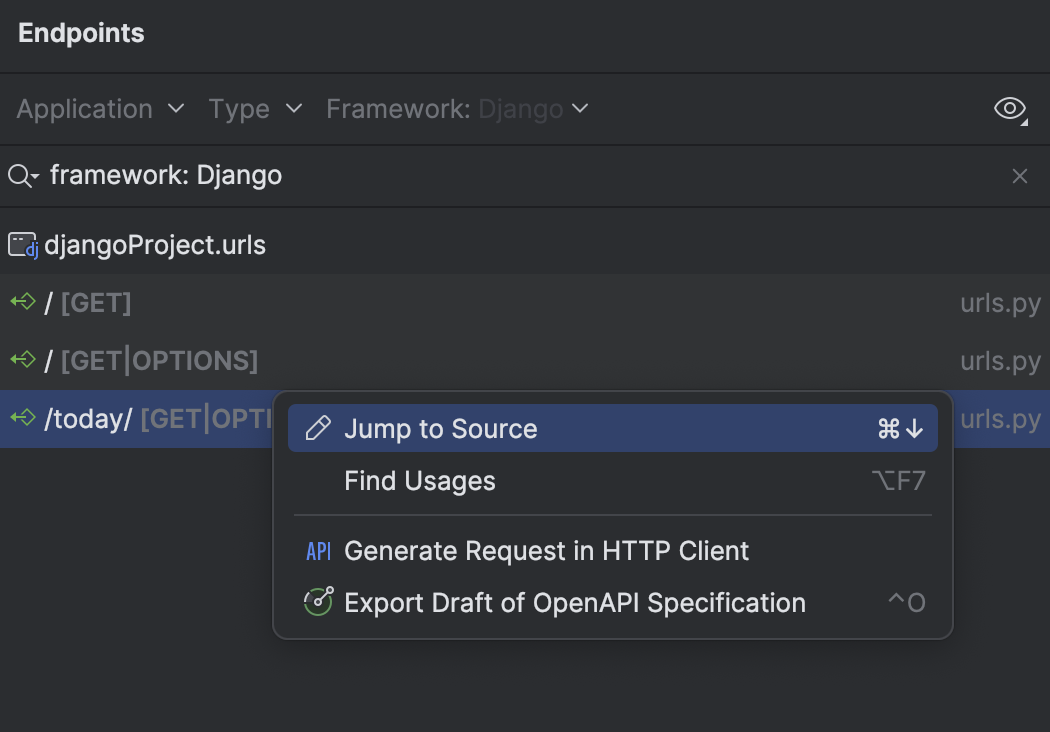The height and width of the screenshot is (732, 1050).
Task: Open the Type filter dropdown
Action: (x=255, y=109)
